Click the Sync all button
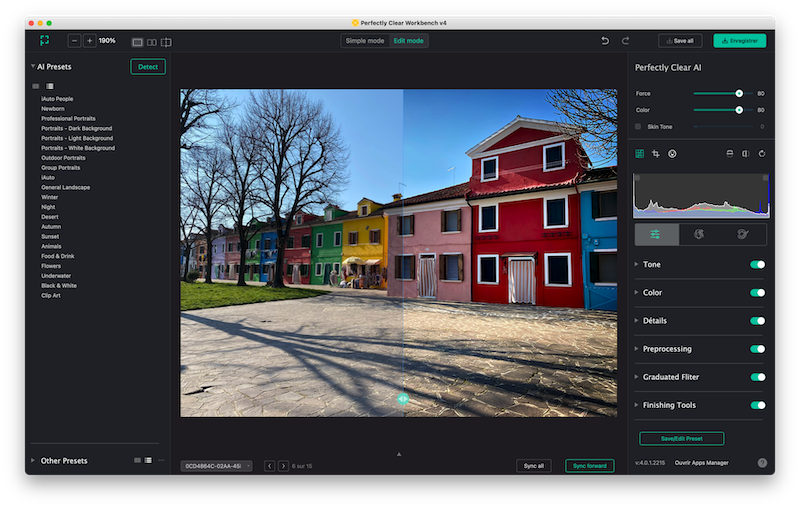Image resolution: width=800 pixels, height=508 pixels. pos(534,466)
